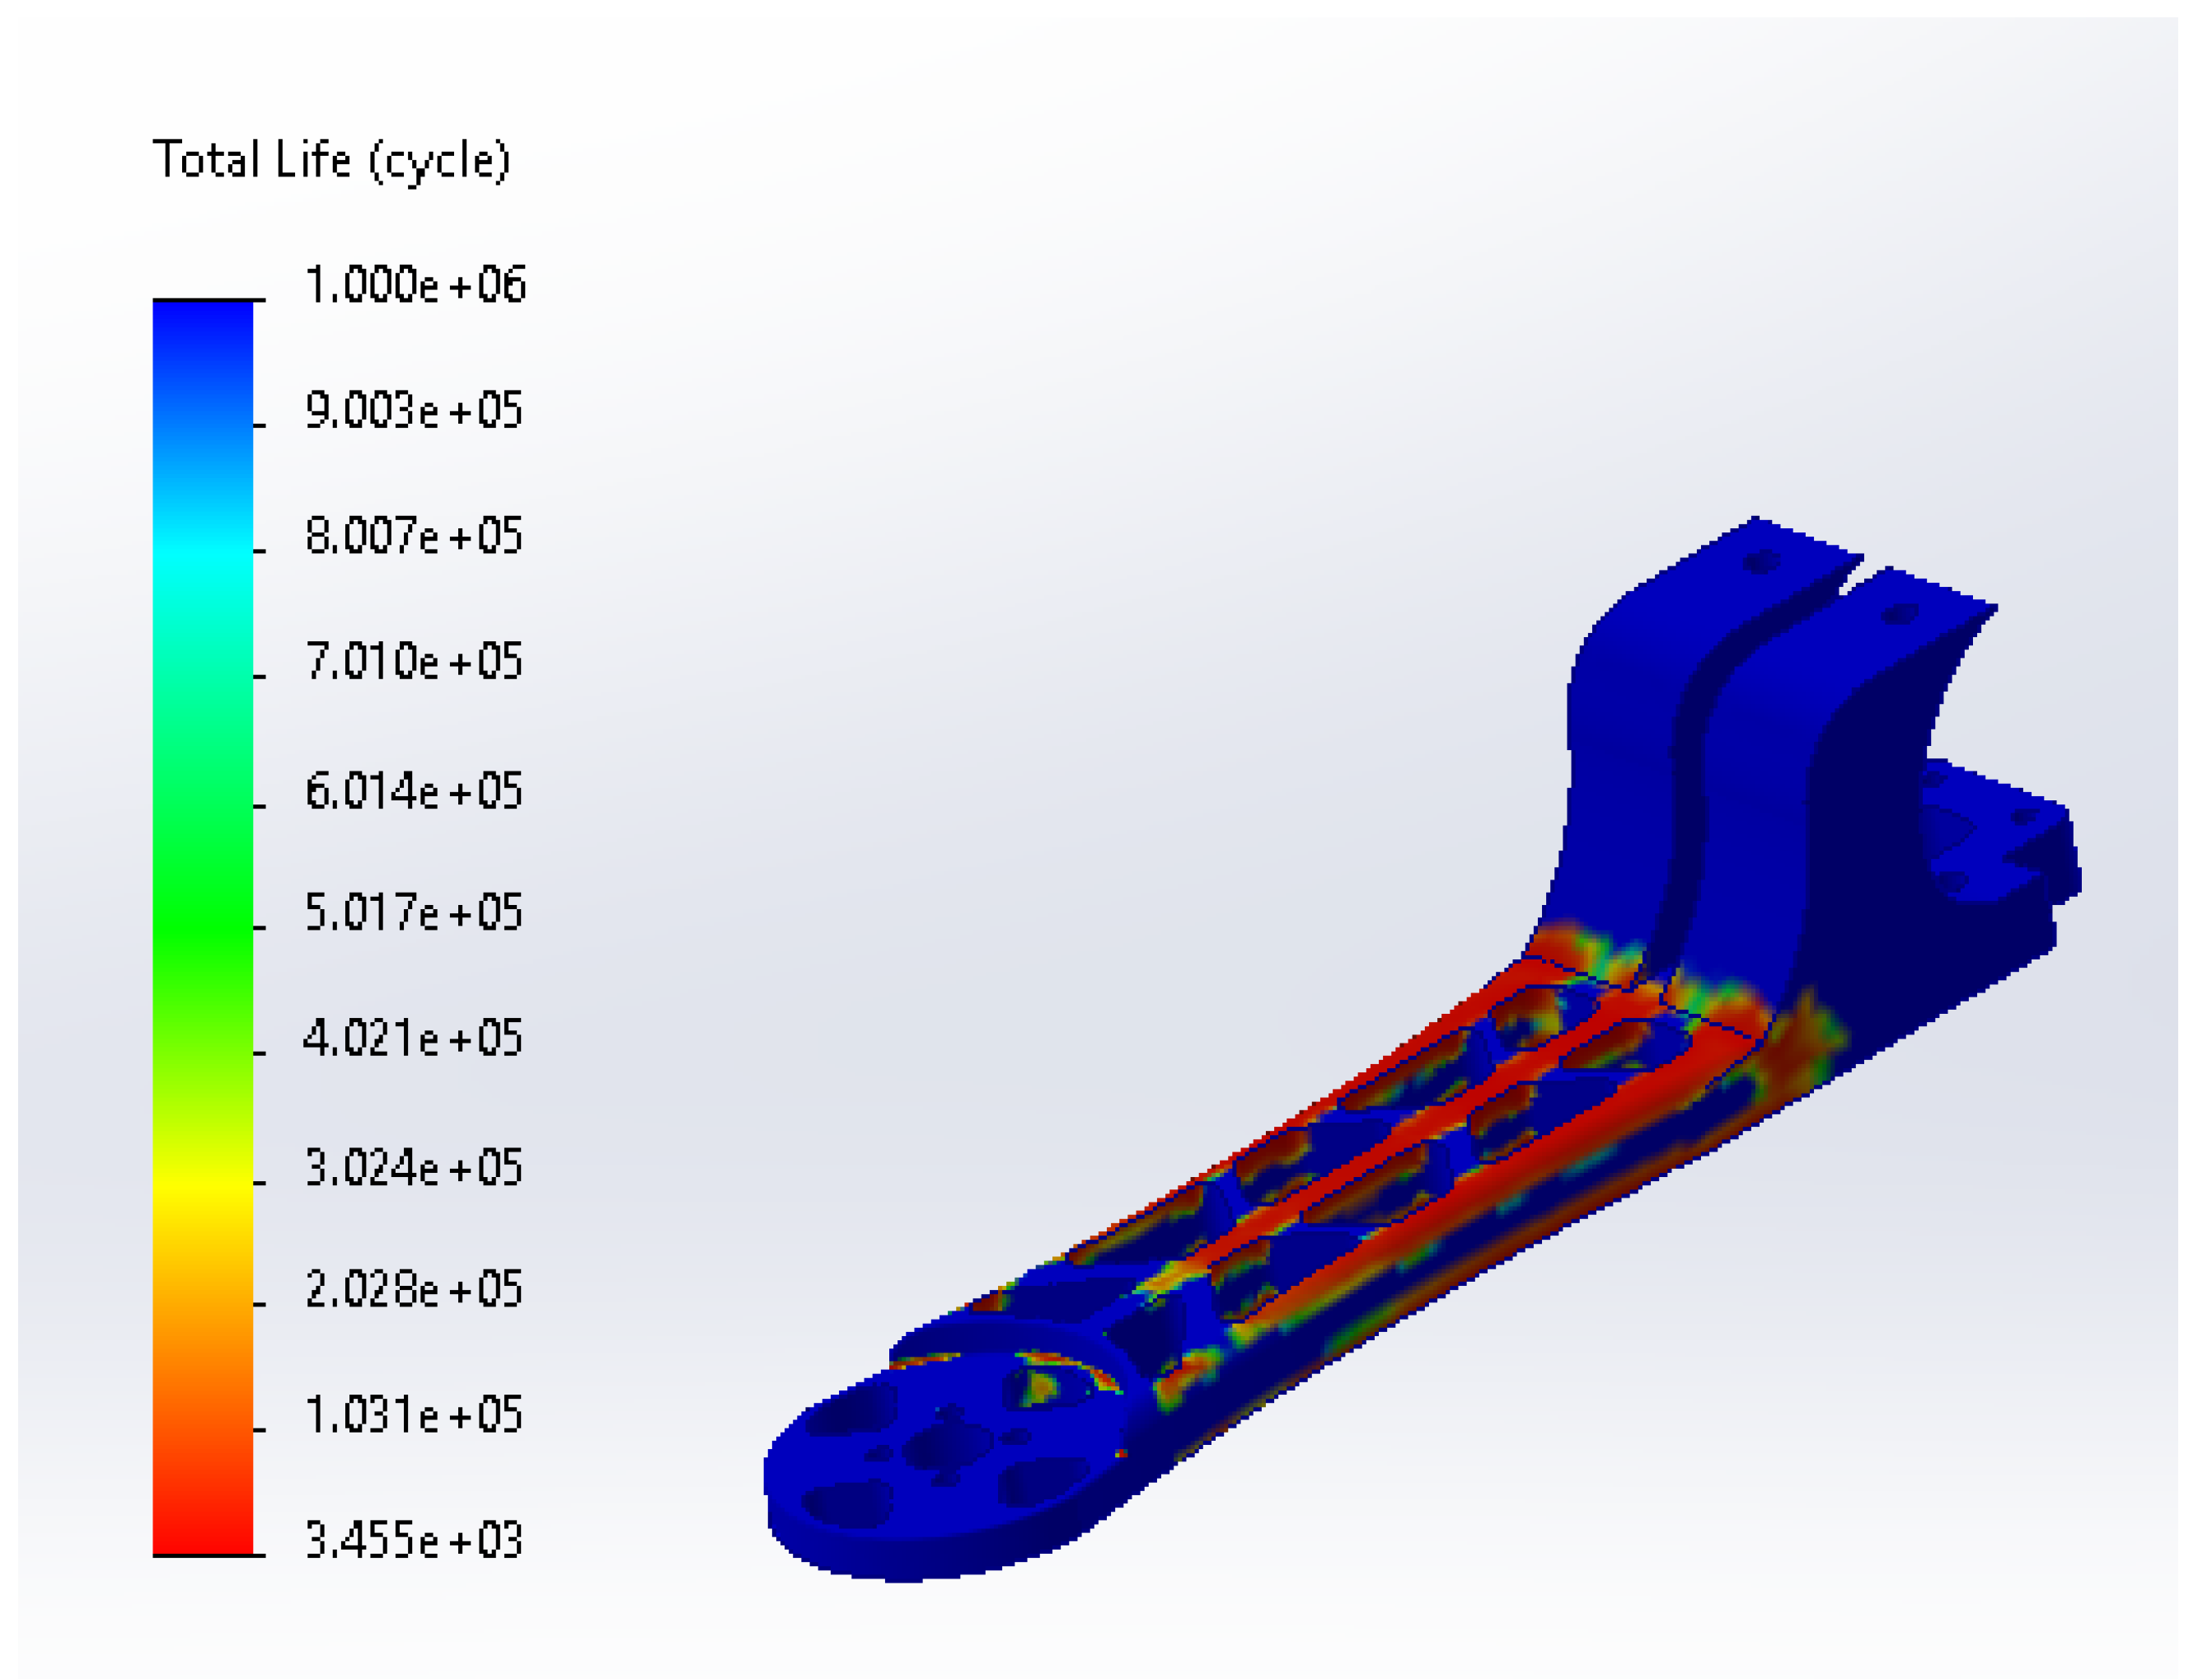
Task: Click the 9.003e+05 legend label
Action: click(x=414, y=411)
